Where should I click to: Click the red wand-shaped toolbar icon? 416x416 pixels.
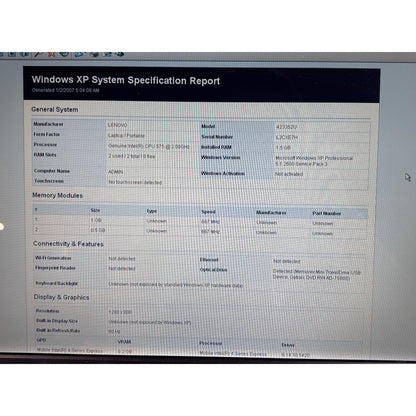[x=39, y=54]
